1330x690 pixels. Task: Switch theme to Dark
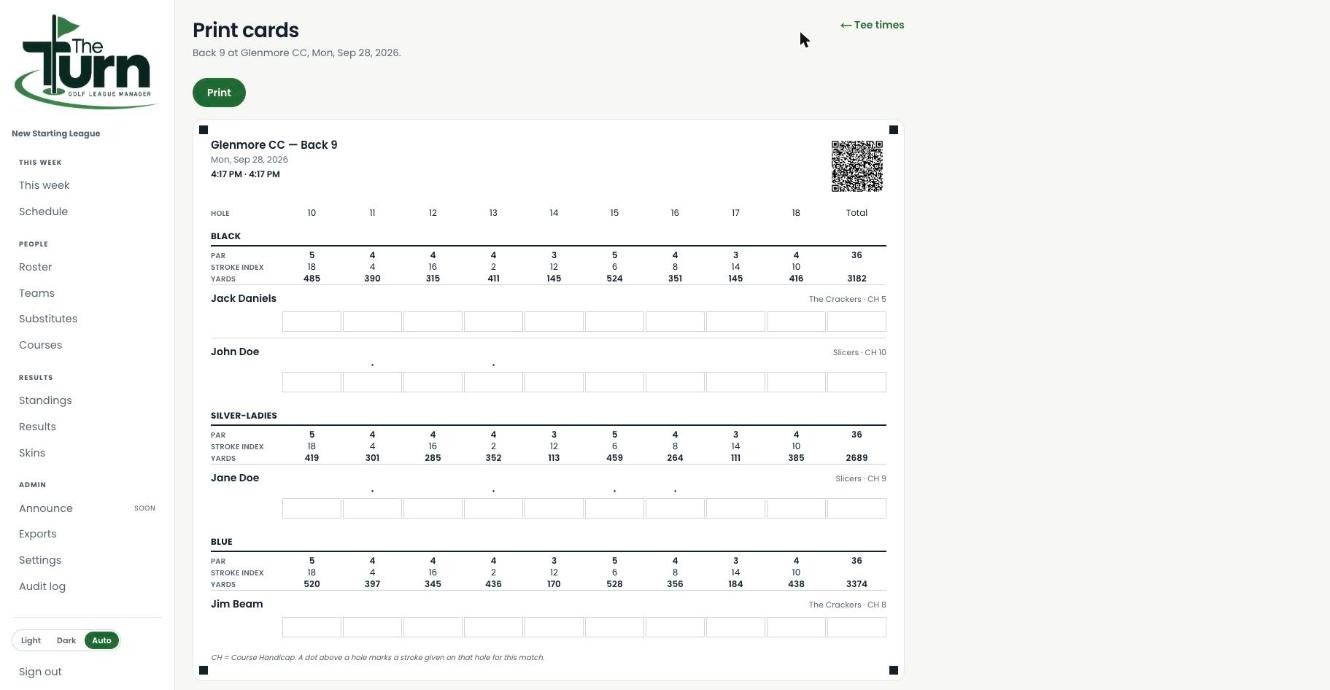66,640
